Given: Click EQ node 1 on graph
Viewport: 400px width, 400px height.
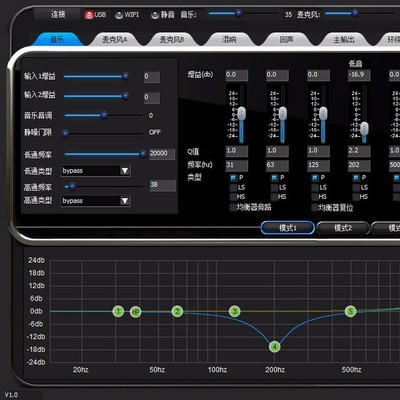Looking at the screenshot, I should click(x=118, y=312).
